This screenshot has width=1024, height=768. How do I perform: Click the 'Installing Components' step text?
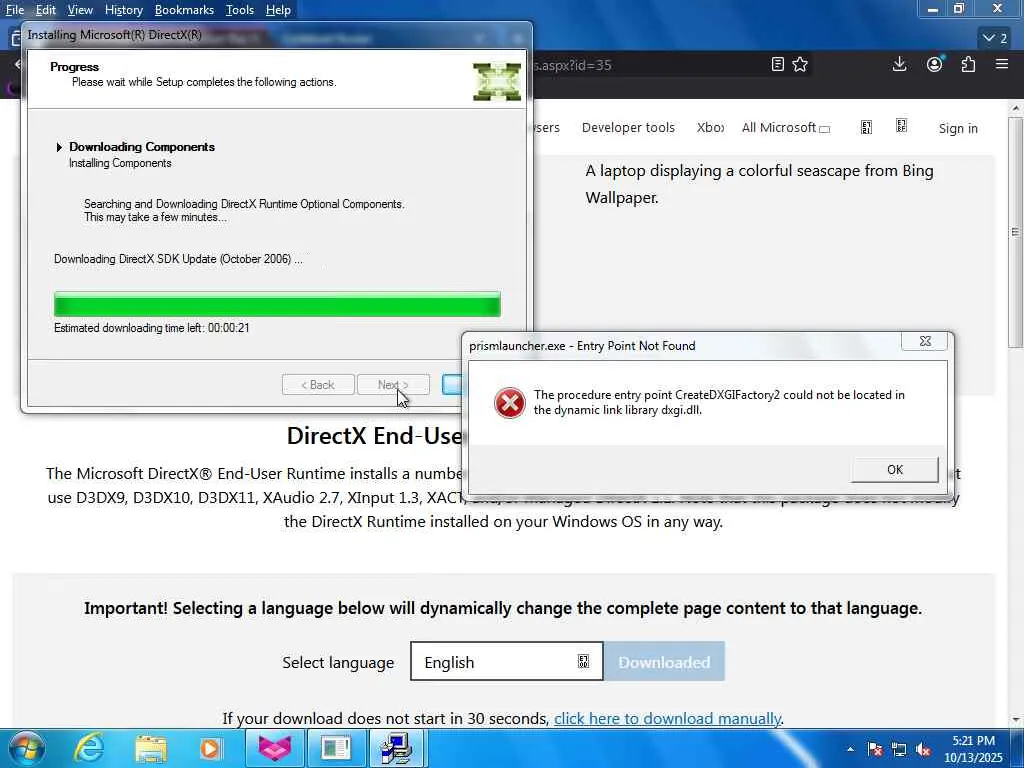(120, 163)
